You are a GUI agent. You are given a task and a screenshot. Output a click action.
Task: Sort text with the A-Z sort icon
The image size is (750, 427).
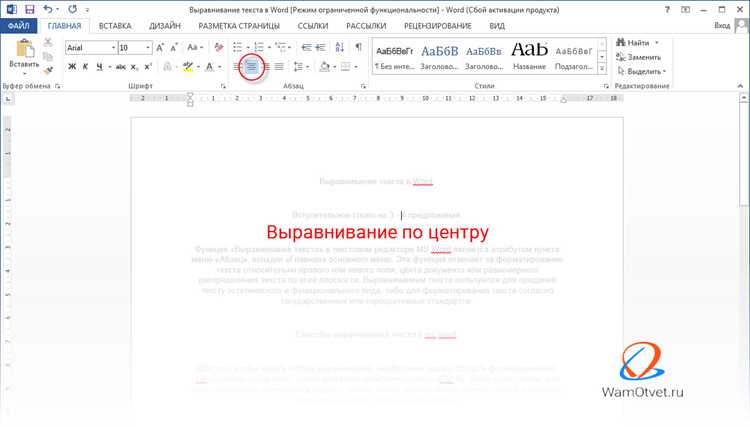tap(340, 47)
